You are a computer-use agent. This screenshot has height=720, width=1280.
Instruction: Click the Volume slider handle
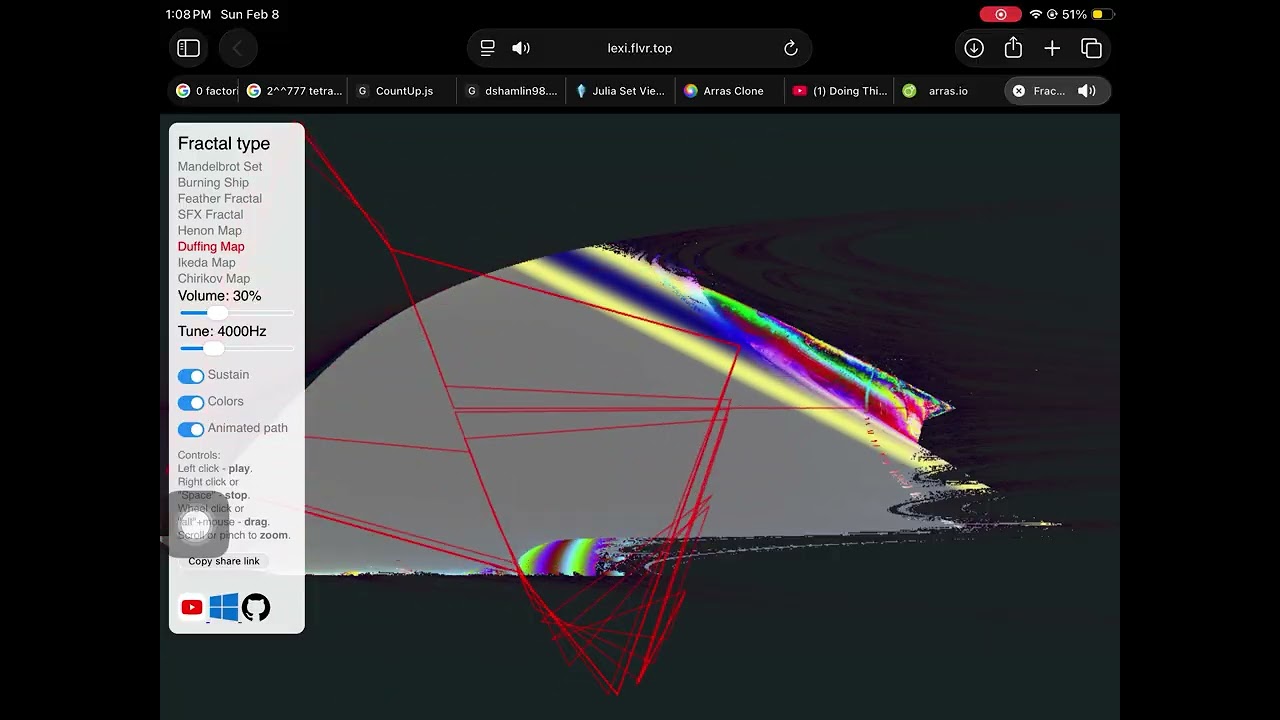click(x=216, y=313)
